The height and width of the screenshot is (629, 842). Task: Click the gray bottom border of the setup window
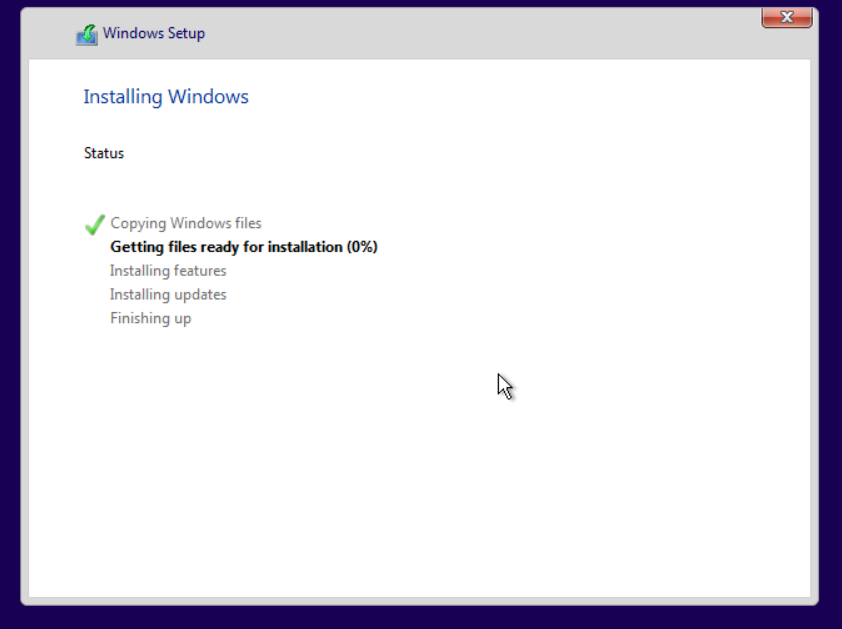(420, 601)
